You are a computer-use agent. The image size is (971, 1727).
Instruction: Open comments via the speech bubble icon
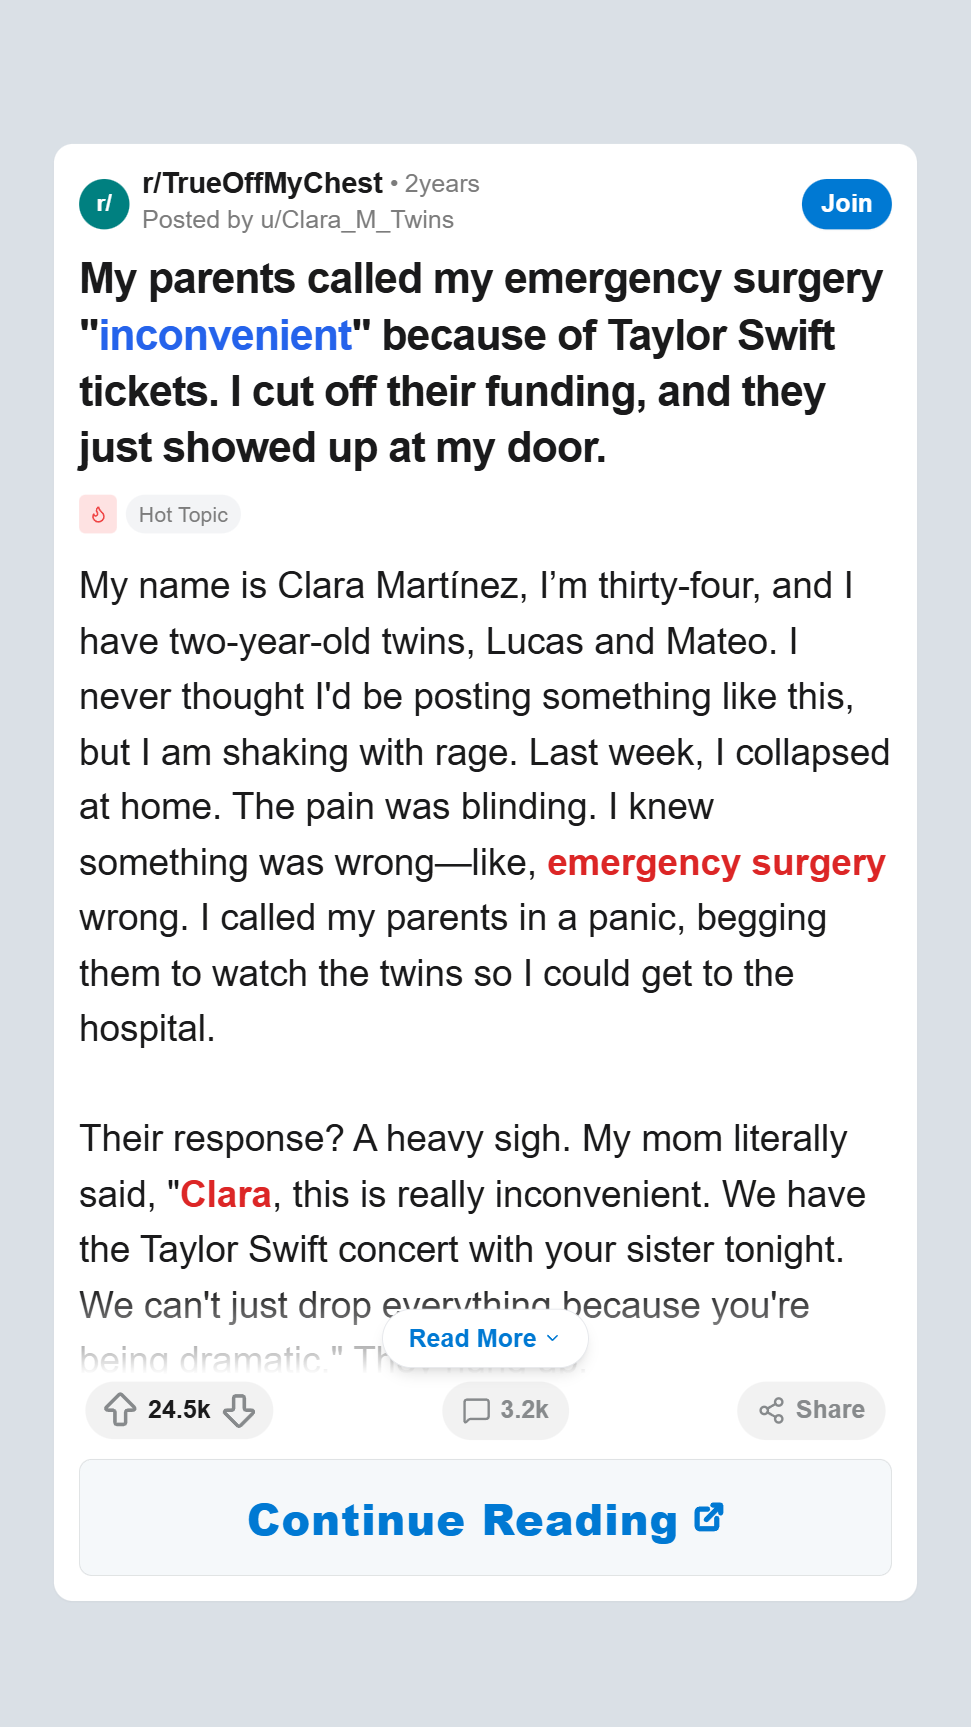tap(476, 1410)
